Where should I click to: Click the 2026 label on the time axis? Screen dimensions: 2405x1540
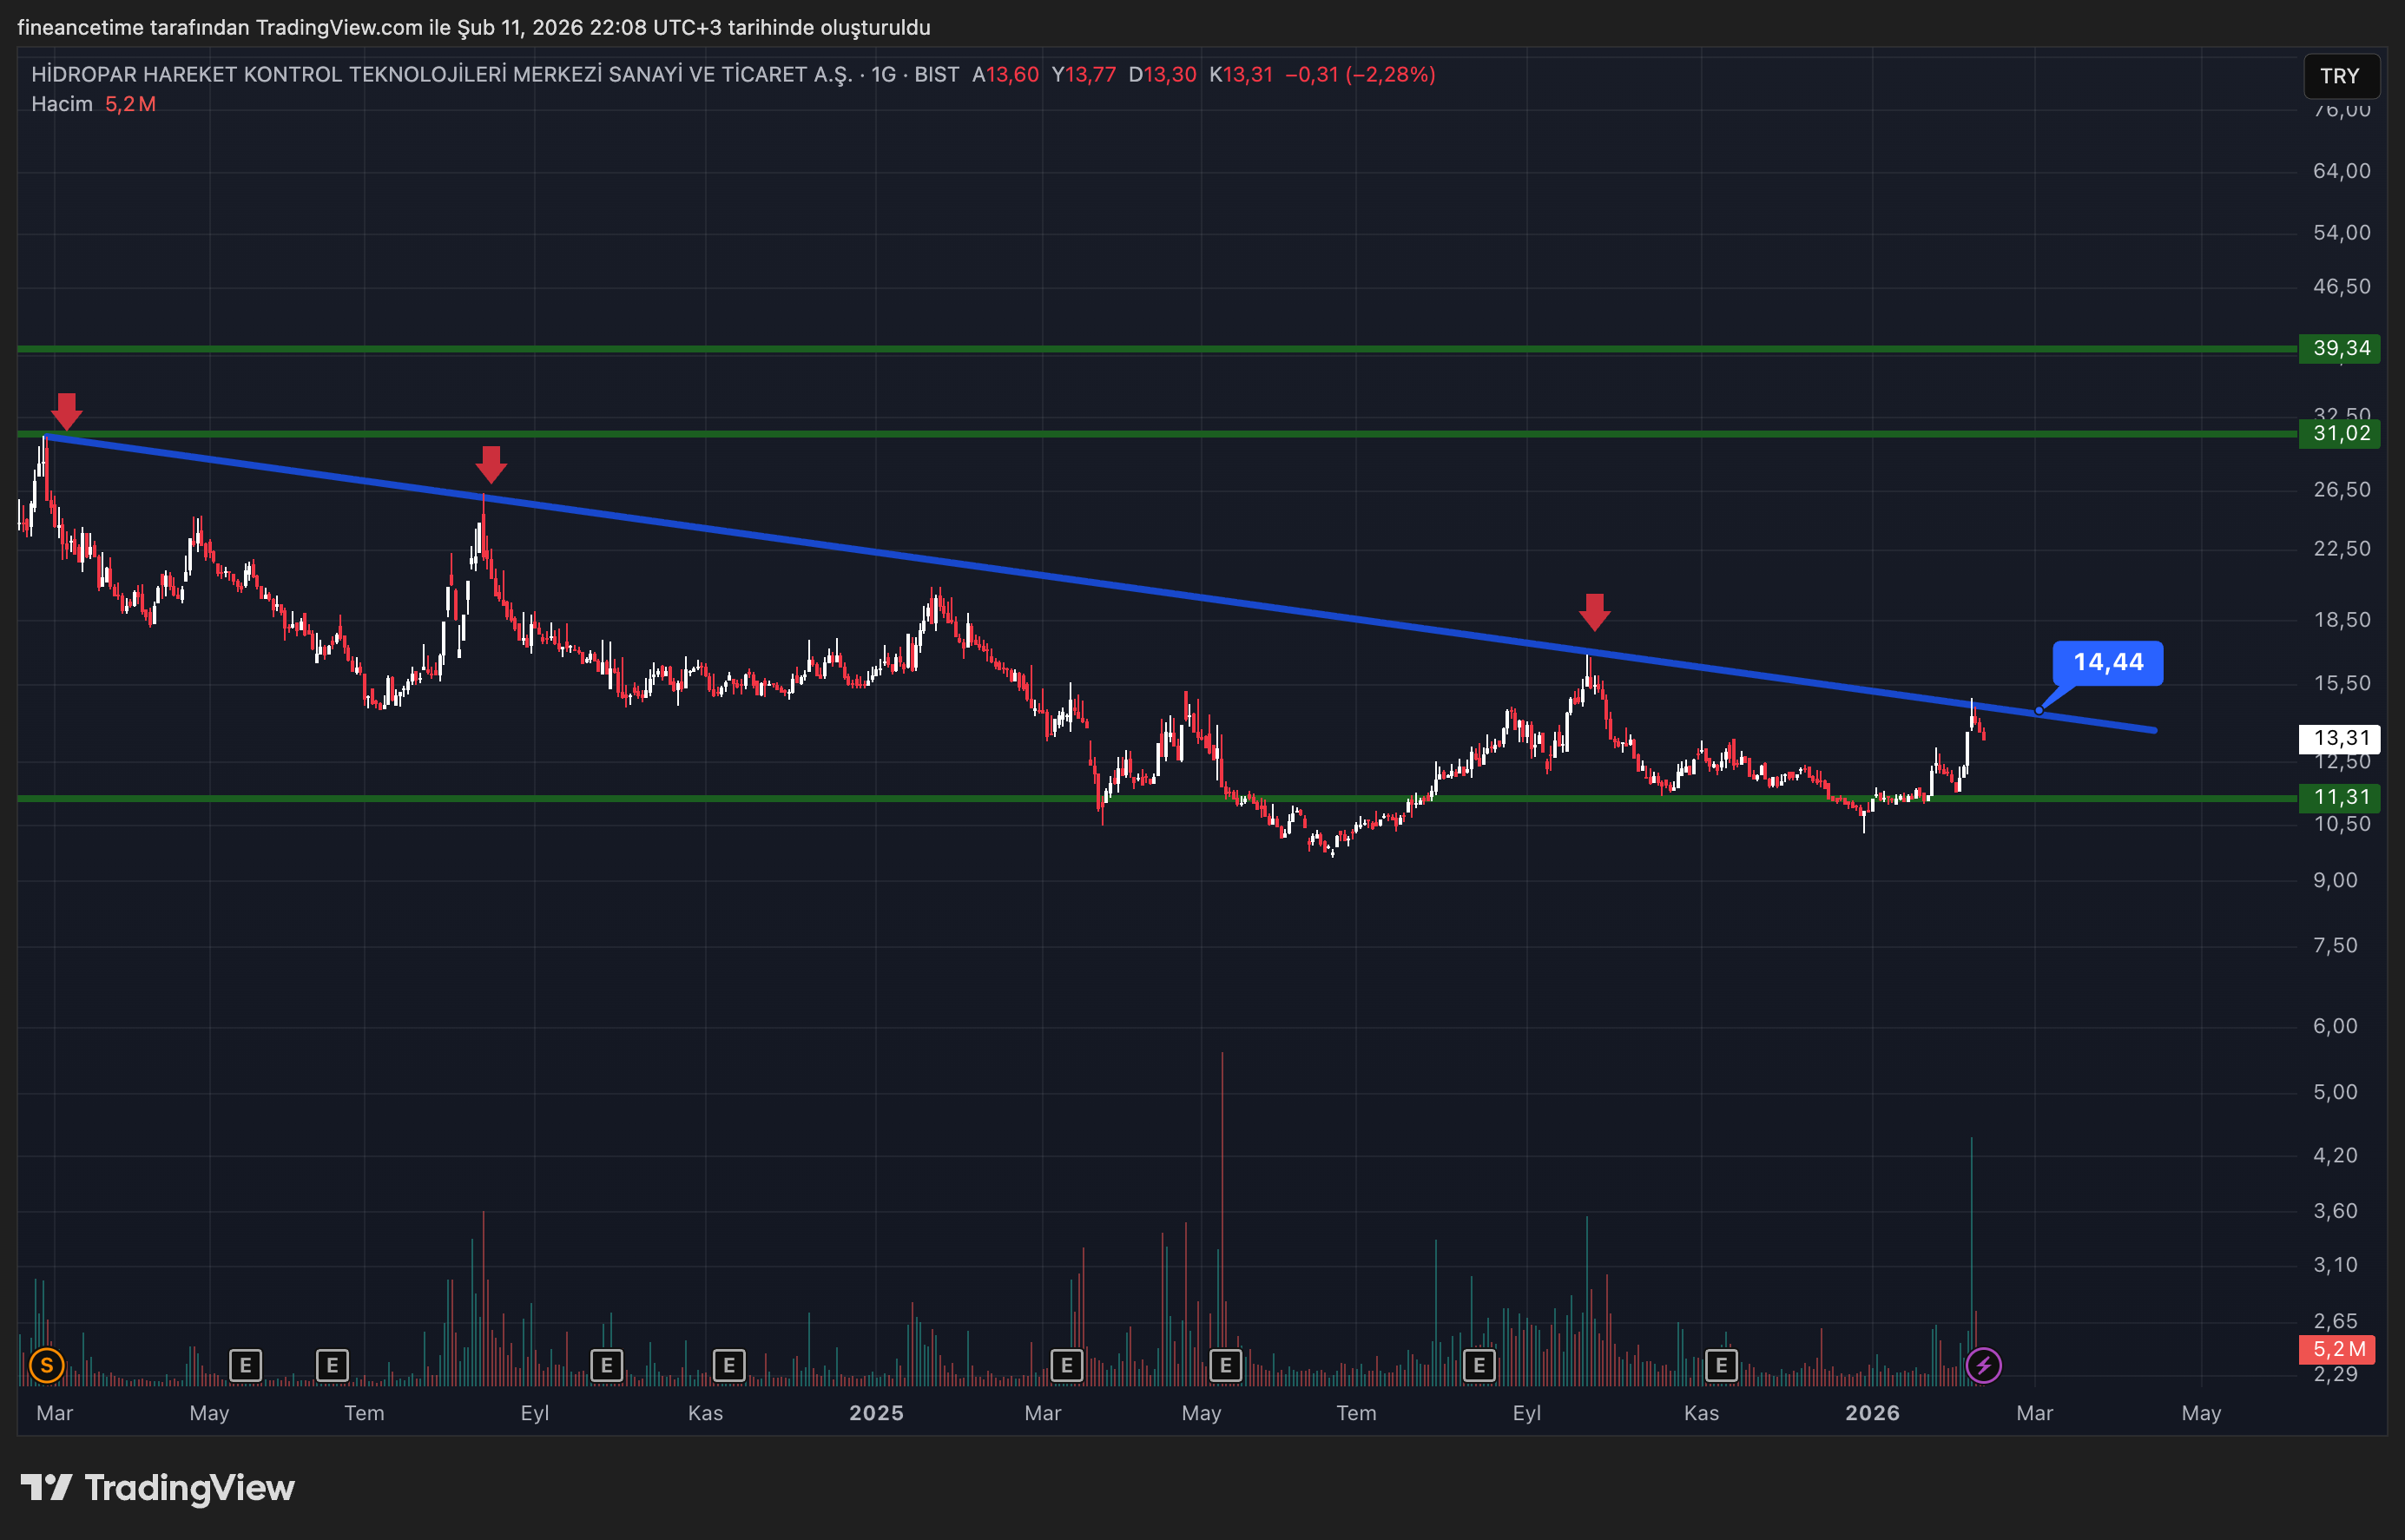[1874, 1413]
